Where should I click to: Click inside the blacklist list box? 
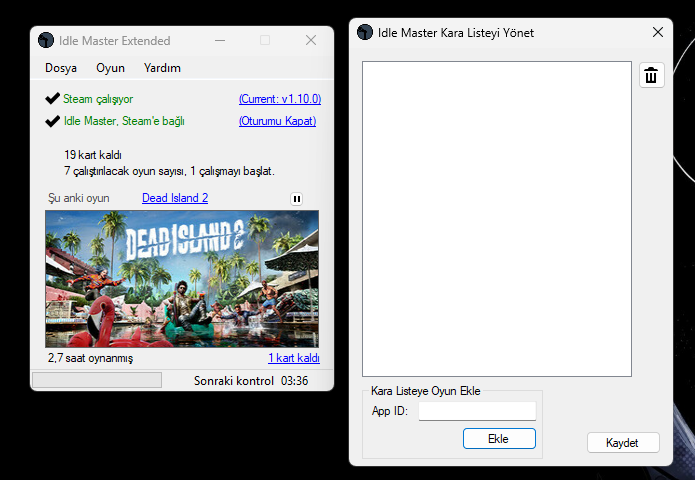coord(496,219)
